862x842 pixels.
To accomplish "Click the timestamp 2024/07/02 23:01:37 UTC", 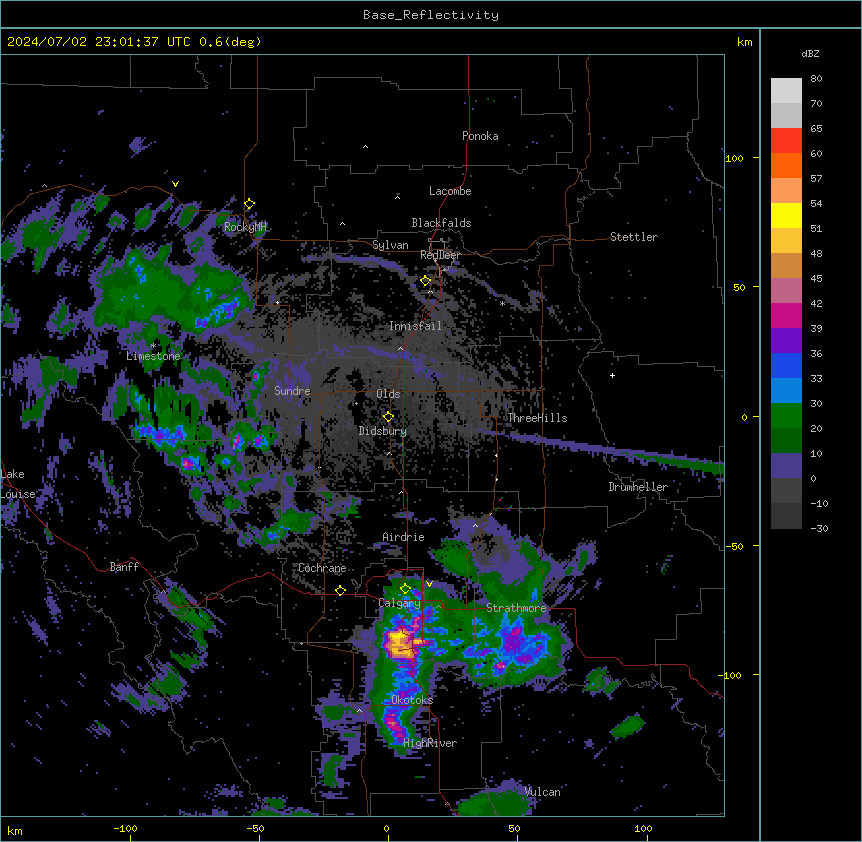I will click(98, 42).
